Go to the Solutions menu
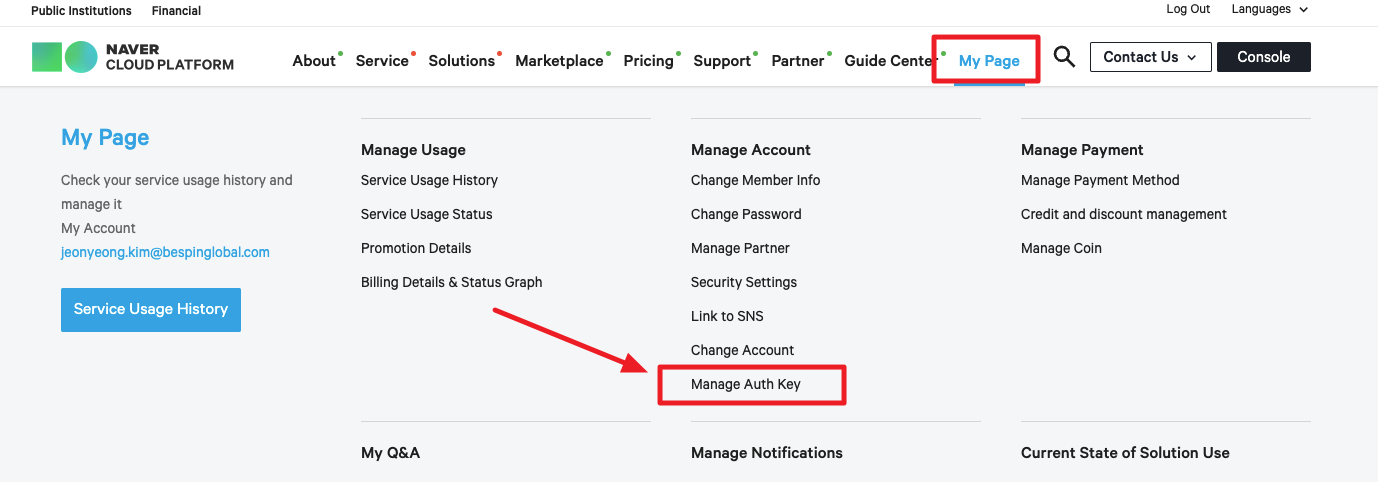 [461, 61]
